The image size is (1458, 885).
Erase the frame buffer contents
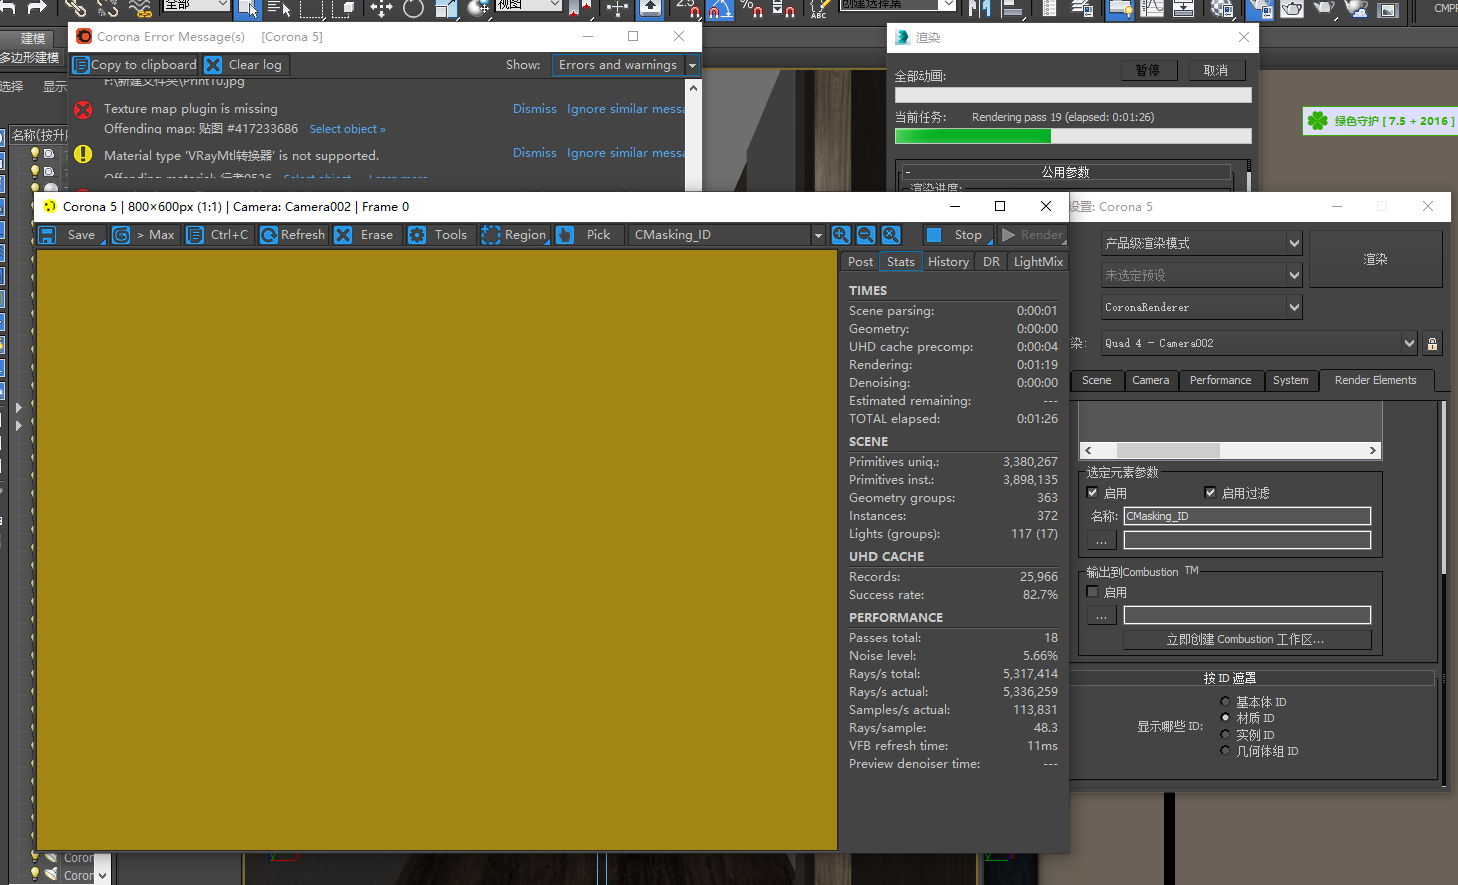pyautogui.click(x=364, y=235)
